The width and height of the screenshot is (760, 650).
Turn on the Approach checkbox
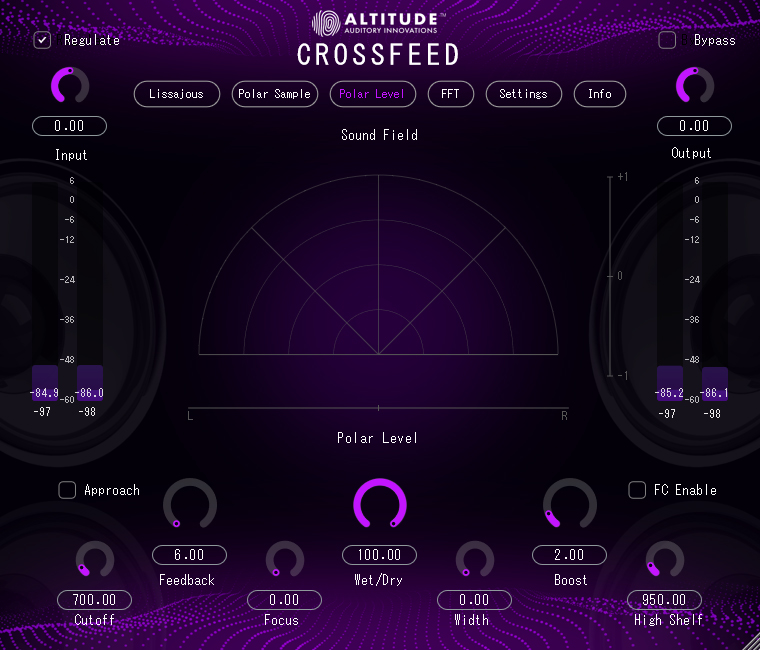[67, 490]
